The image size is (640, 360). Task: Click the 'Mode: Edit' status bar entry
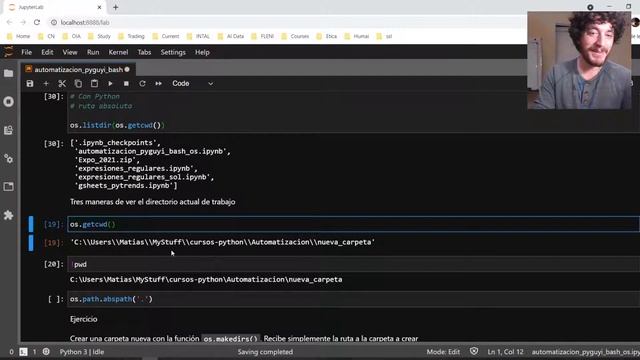(x=443, y=352)
